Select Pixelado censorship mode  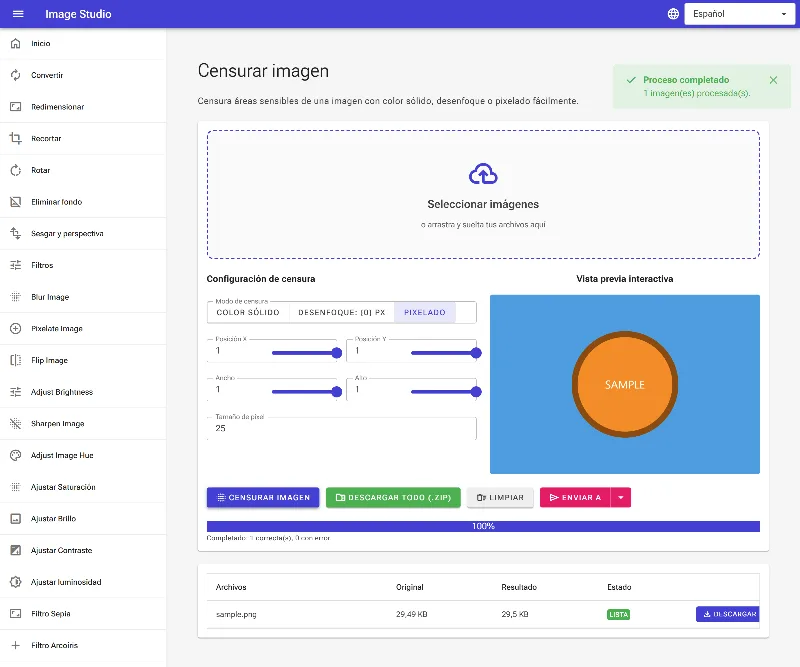424,312
